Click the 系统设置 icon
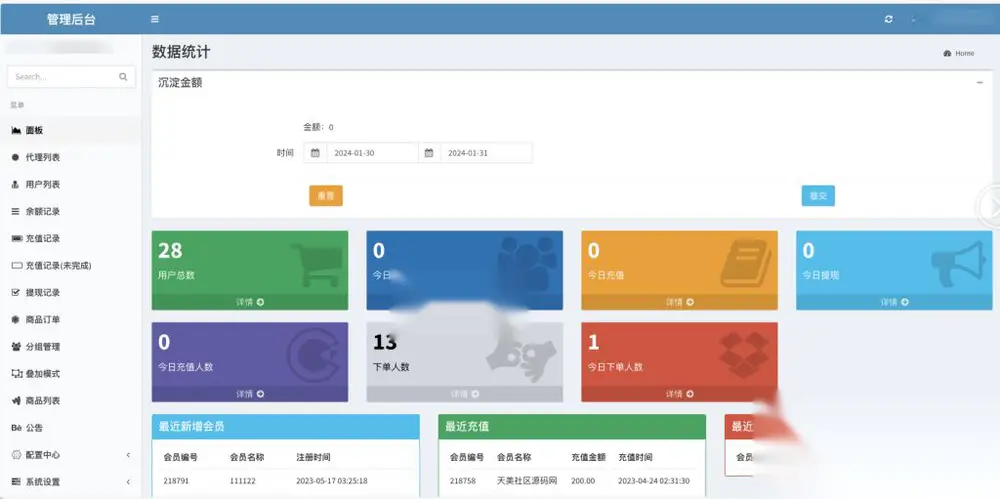The height and width of the screenshot is (499, 1000). (x=16, y=482)
